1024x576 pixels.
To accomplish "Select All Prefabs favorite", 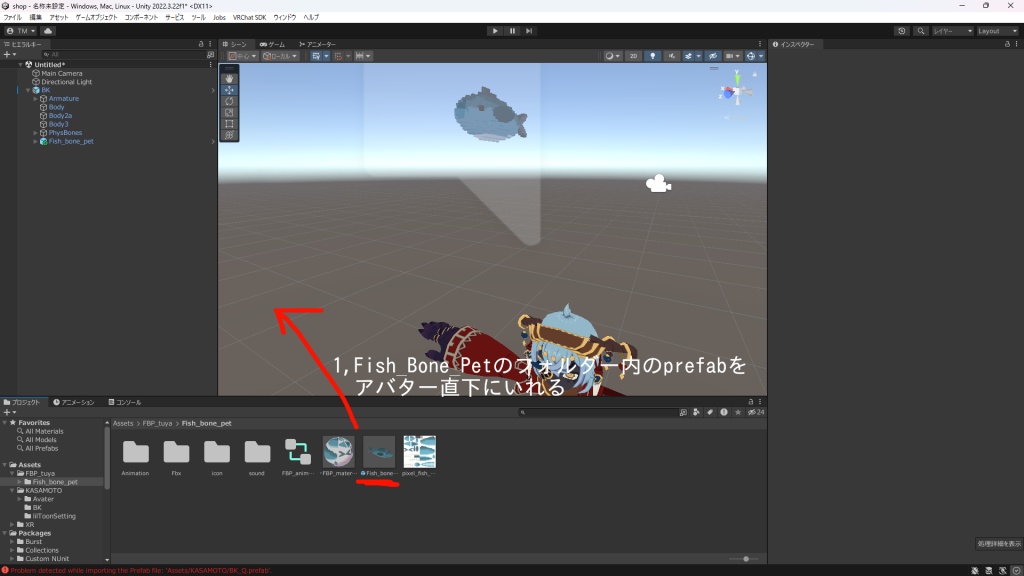I will (41, 448).
